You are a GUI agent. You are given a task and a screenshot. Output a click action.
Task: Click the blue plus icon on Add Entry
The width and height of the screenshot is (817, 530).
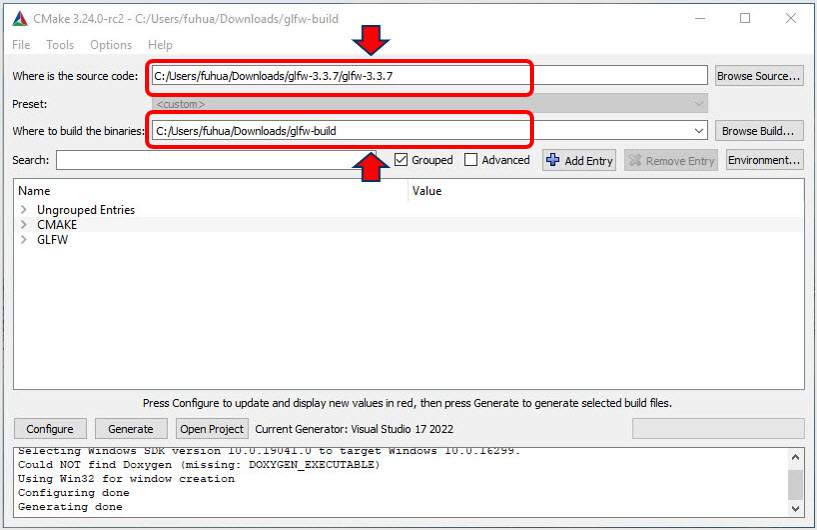click(553, 160)
